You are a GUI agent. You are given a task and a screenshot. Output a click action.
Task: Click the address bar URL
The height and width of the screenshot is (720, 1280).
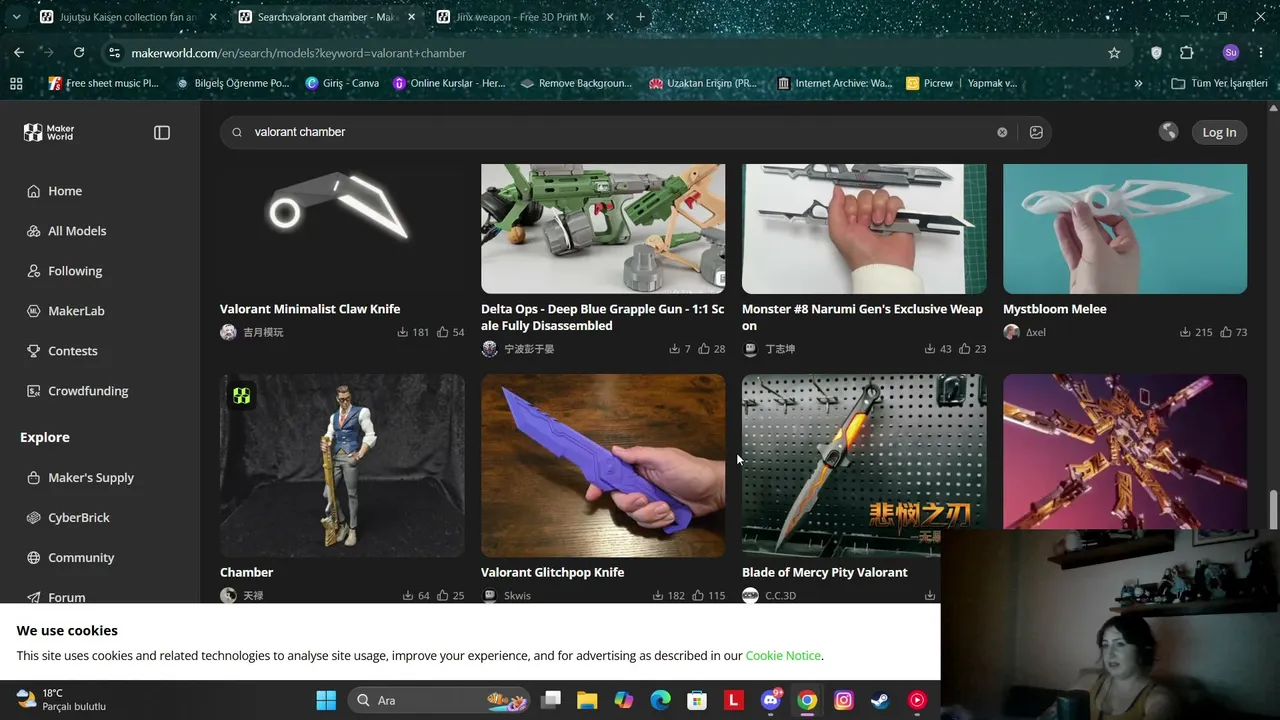click(298, 53)
